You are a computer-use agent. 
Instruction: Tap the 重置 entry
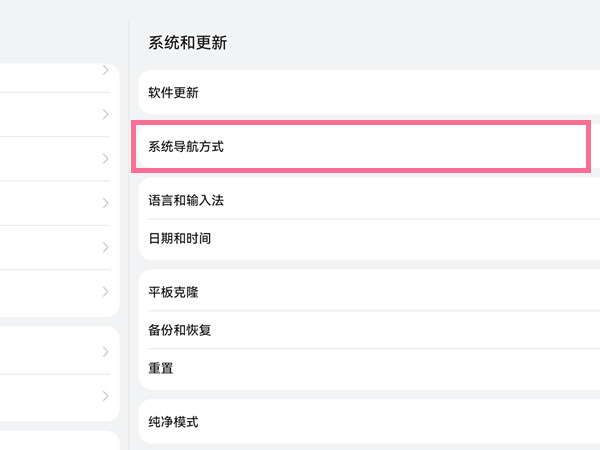[161, 368]
